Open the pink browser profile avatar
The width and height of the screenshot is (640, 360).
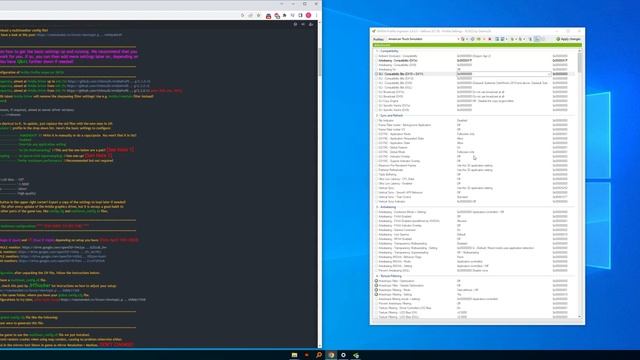pyautogui.click(x=309, y=16)
